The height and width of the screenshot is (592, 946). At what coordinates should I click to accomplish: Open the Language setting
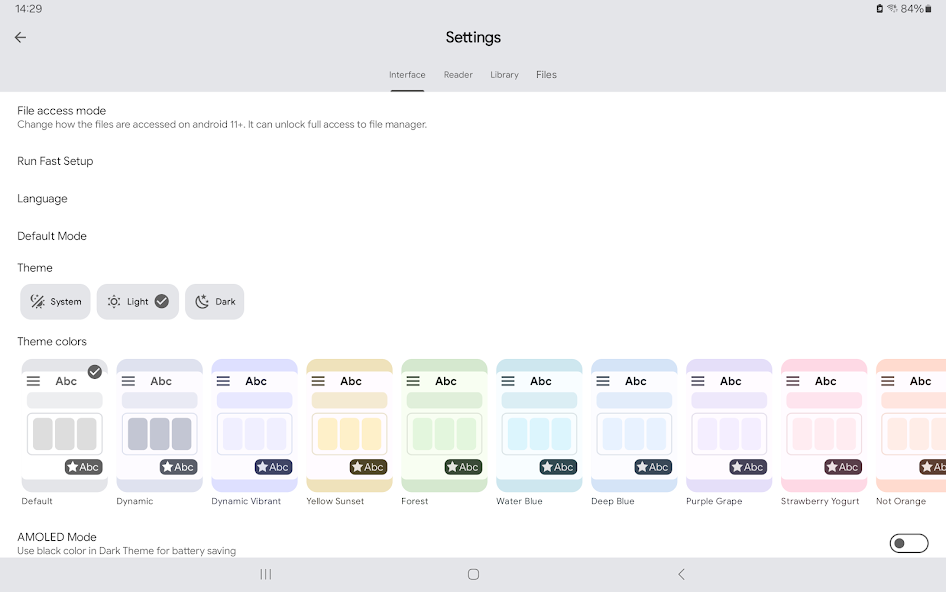(x=42, y=198)
